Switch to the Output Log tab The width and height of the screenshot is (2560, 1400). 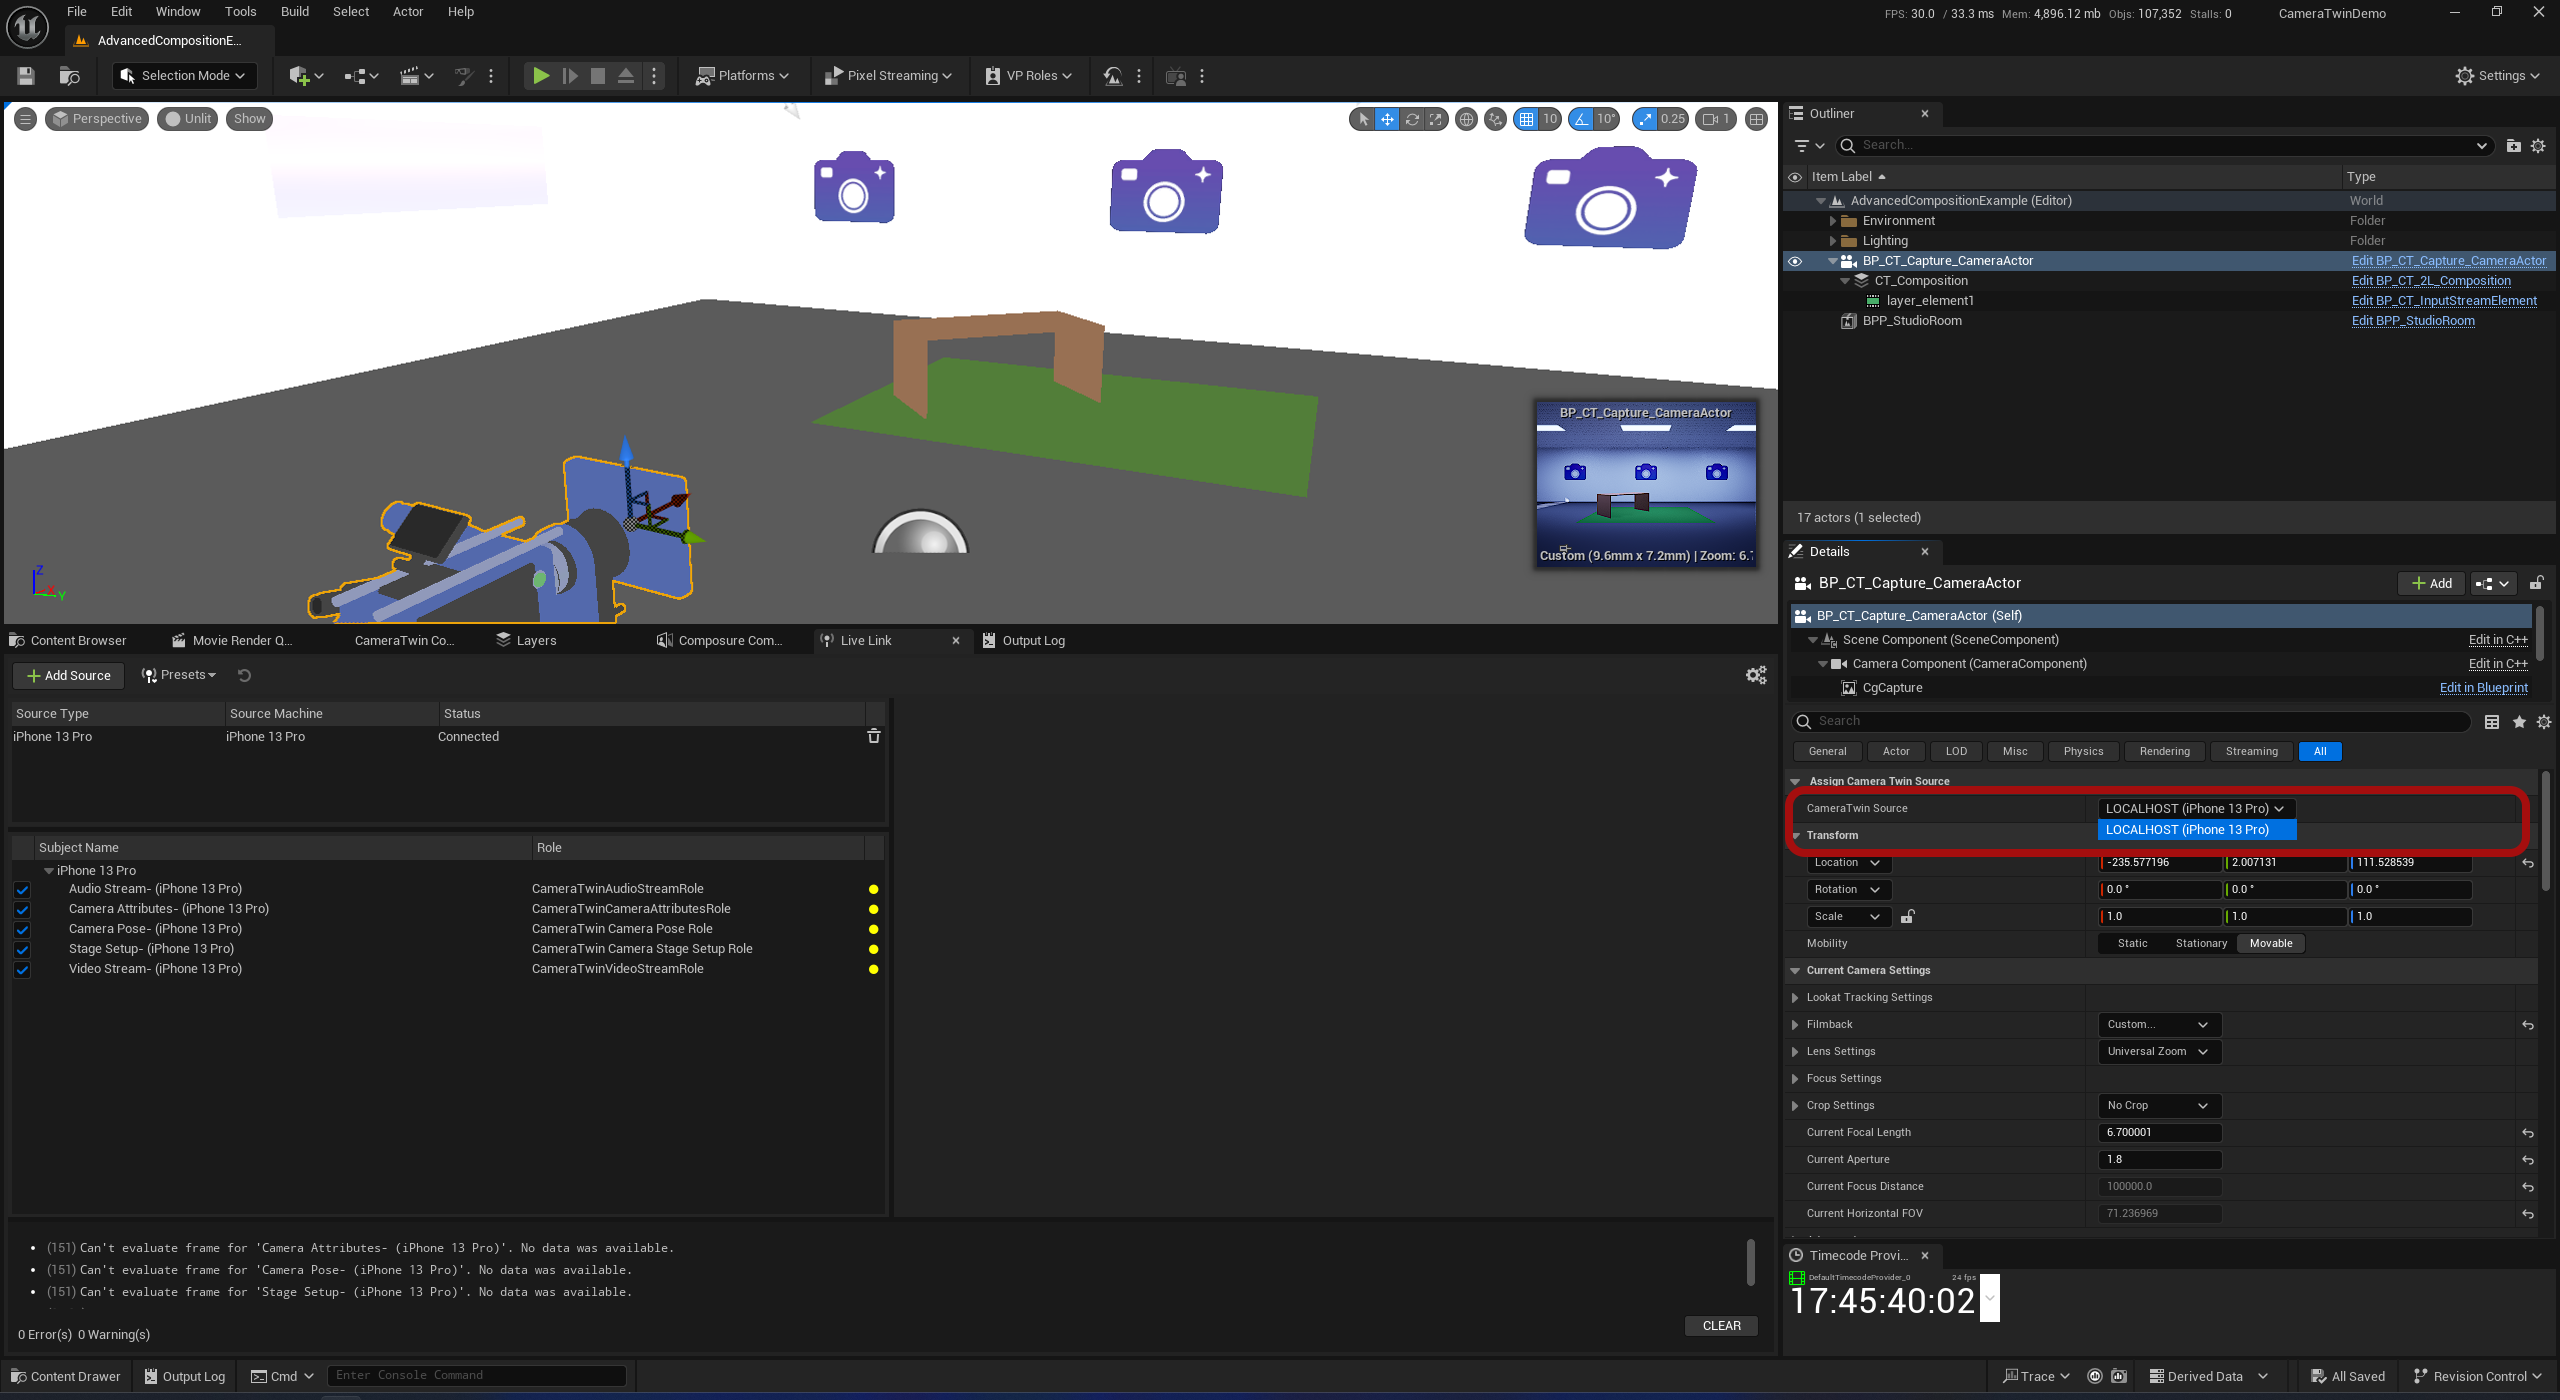pyautogui.click(x=1024, y=641)
